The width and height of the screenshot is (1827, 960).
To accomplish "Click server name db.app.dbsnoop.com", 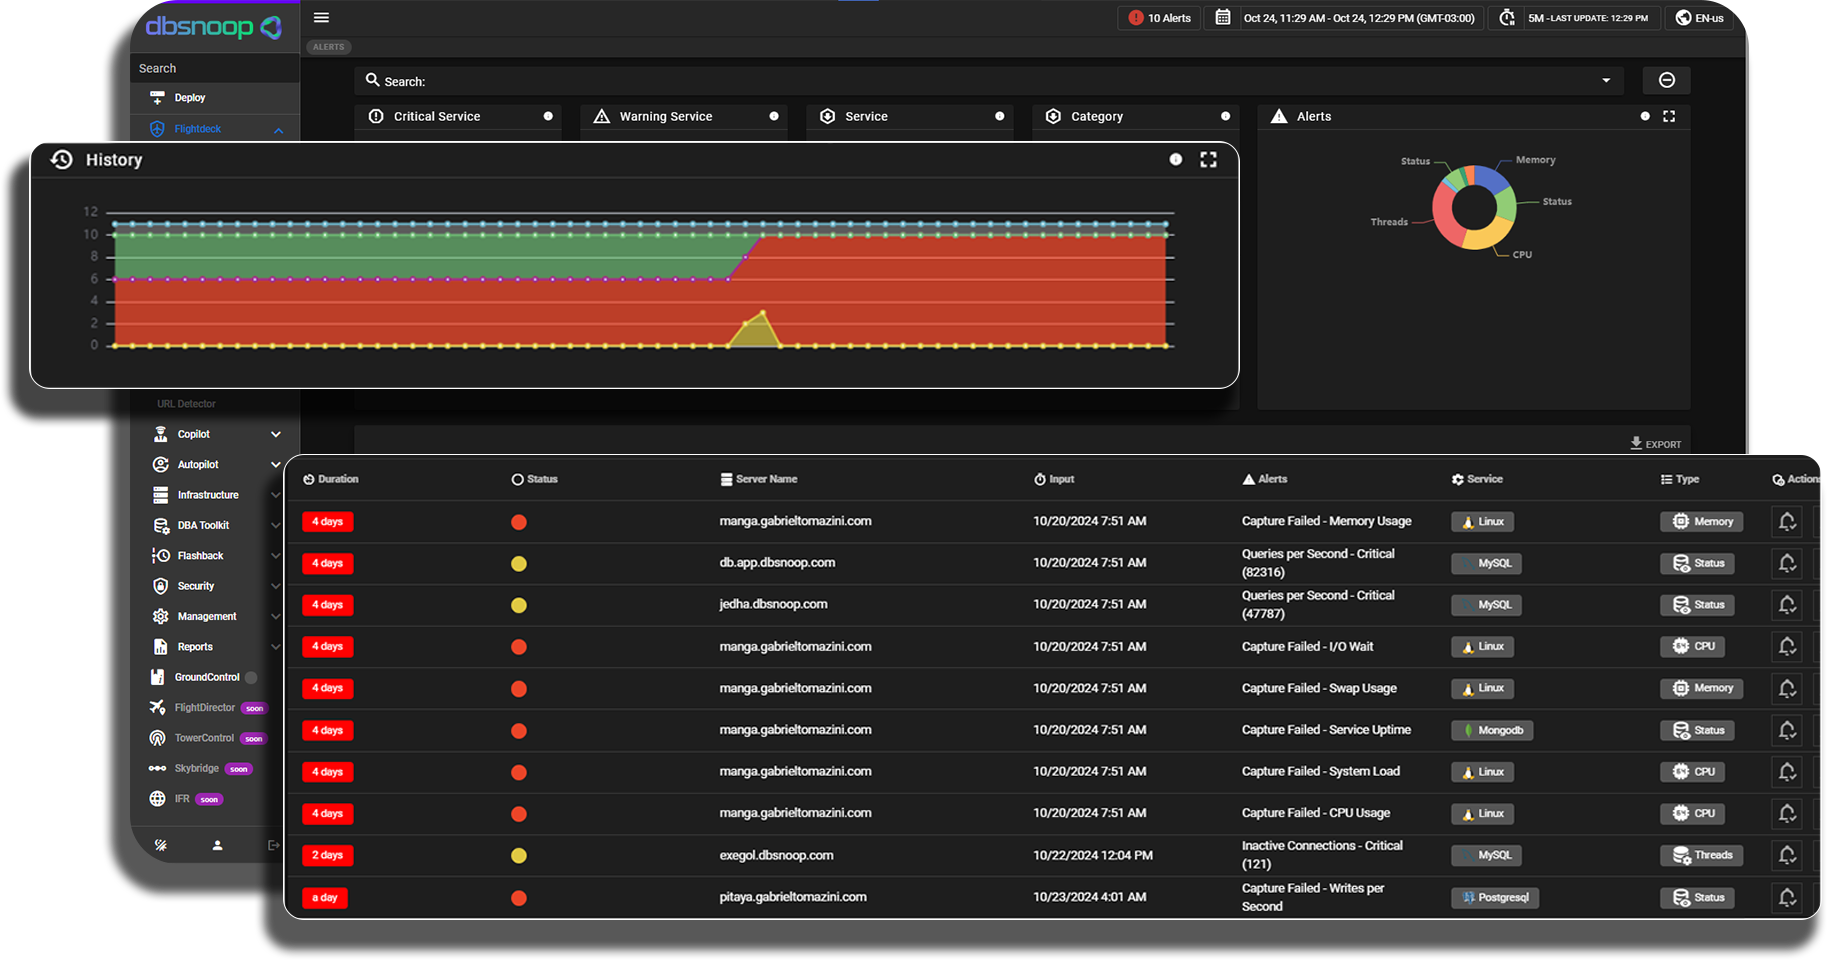I will (x=777, y=563).
